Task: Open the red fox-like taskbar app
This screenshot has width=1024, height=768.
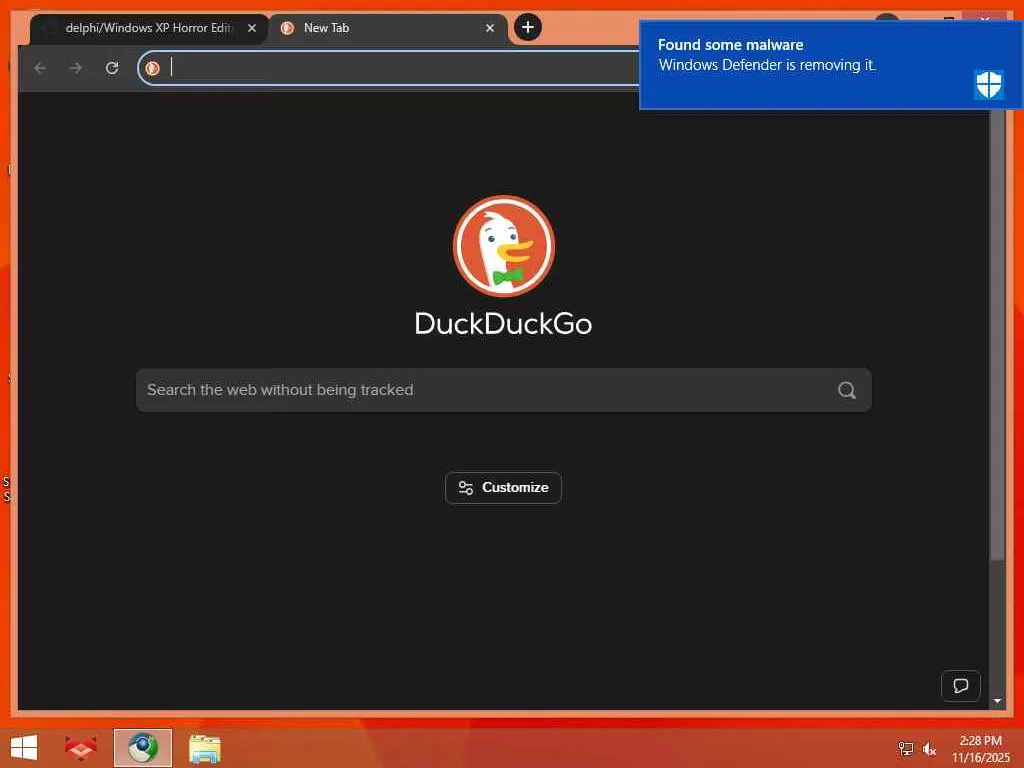Action: [81, 748]
